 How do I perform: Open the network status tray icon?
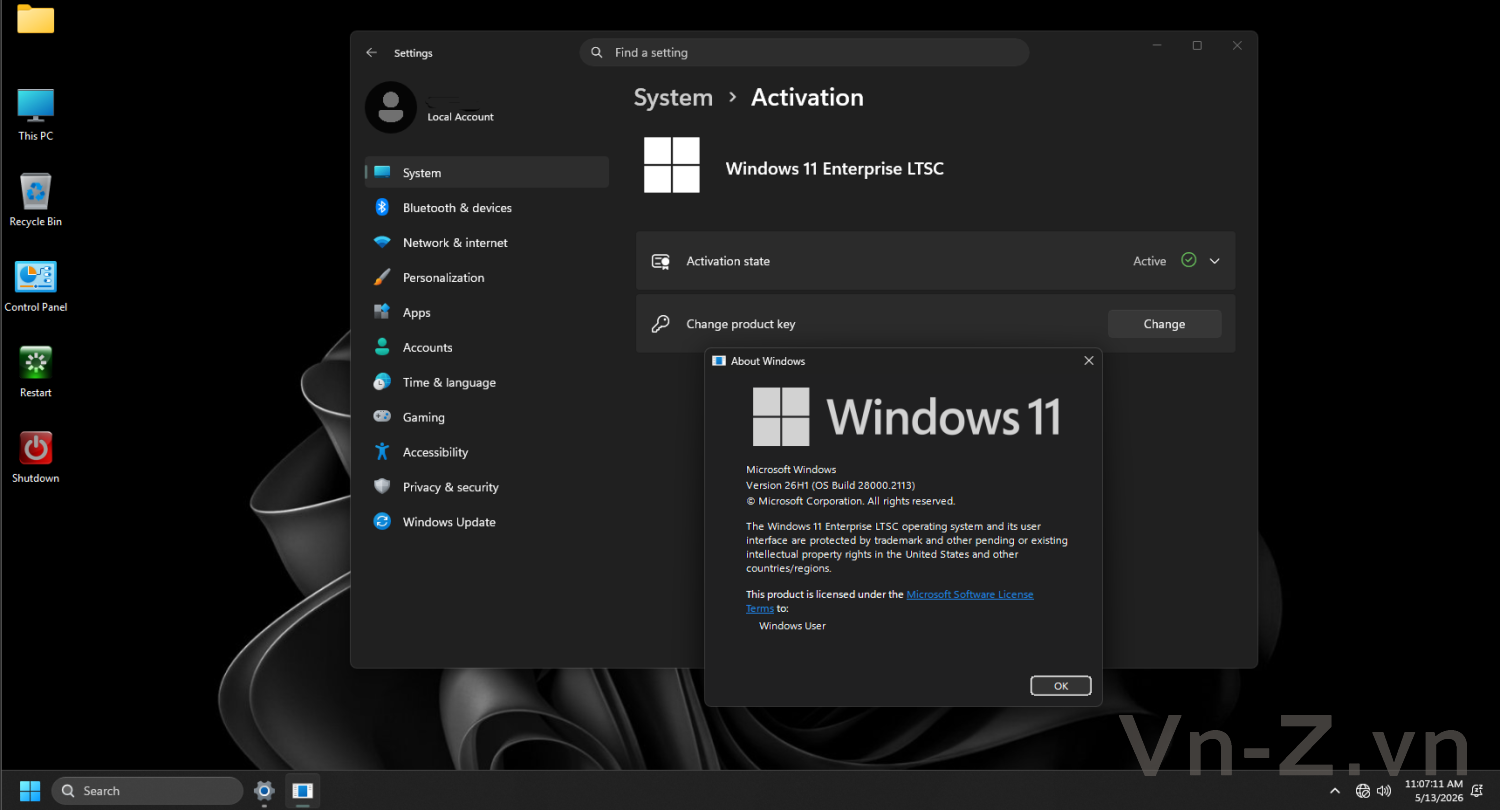pos(1363,791)
